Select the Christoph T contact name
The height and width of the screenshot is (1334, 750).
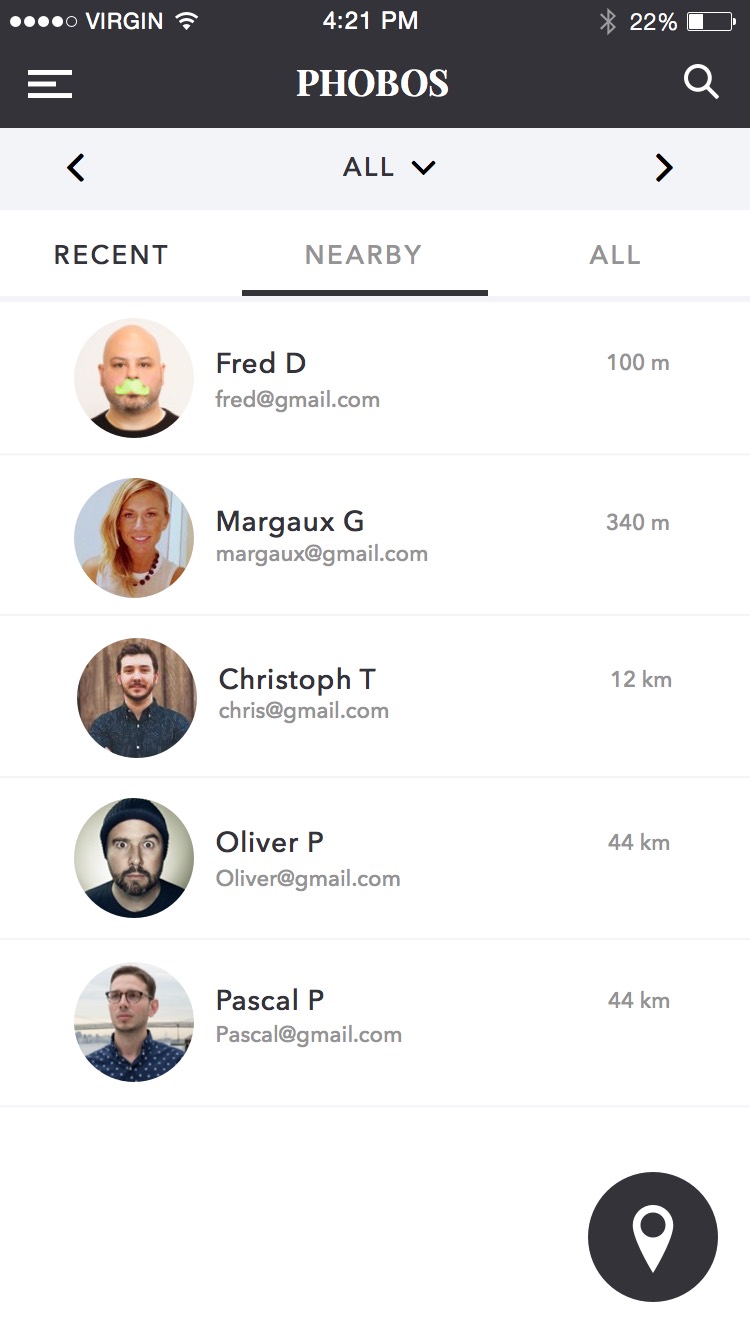[297, 680]
